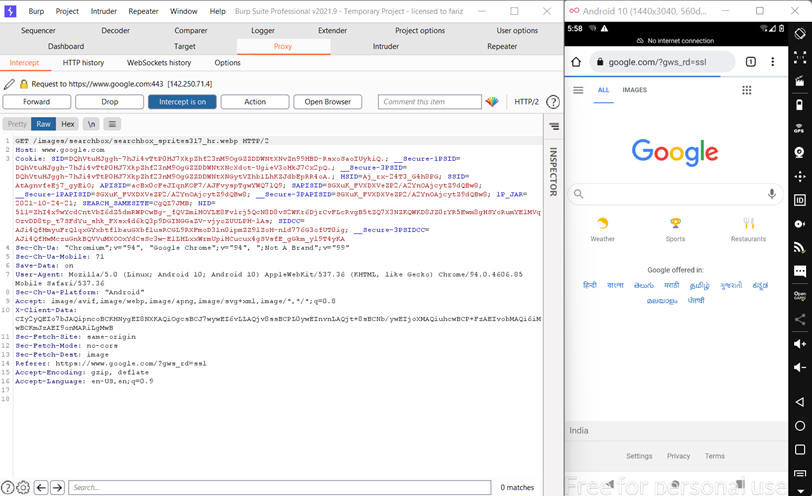Open the network RSS-style widget
812x496 pixels.
800,247
